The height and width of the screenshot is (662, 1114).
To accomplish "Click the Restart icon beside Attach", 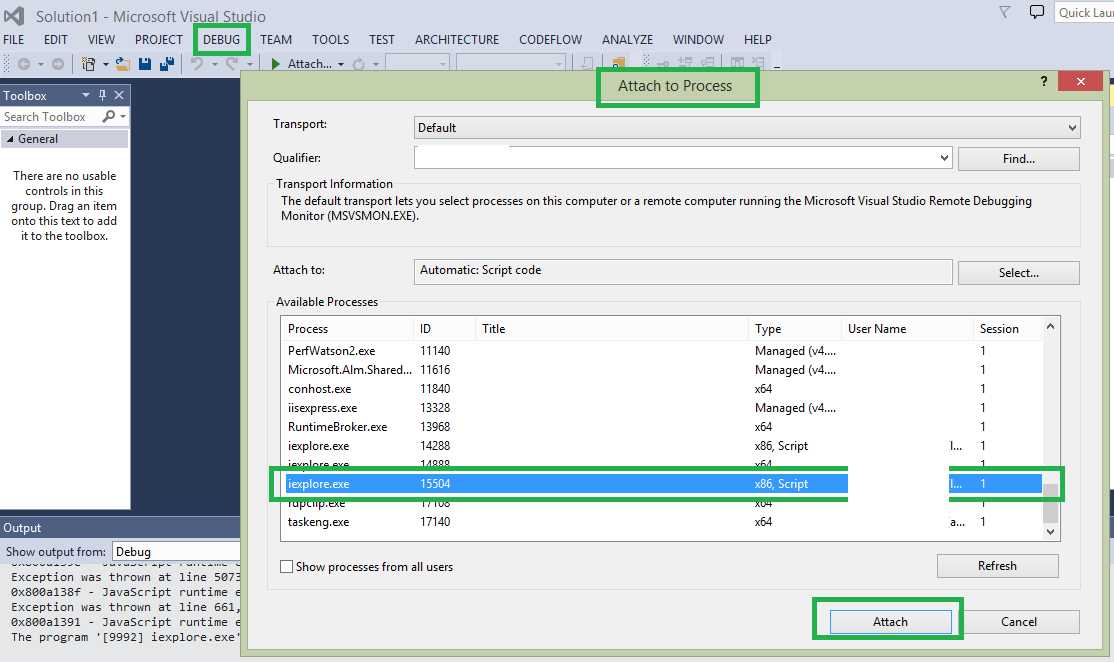I will 359,64.
